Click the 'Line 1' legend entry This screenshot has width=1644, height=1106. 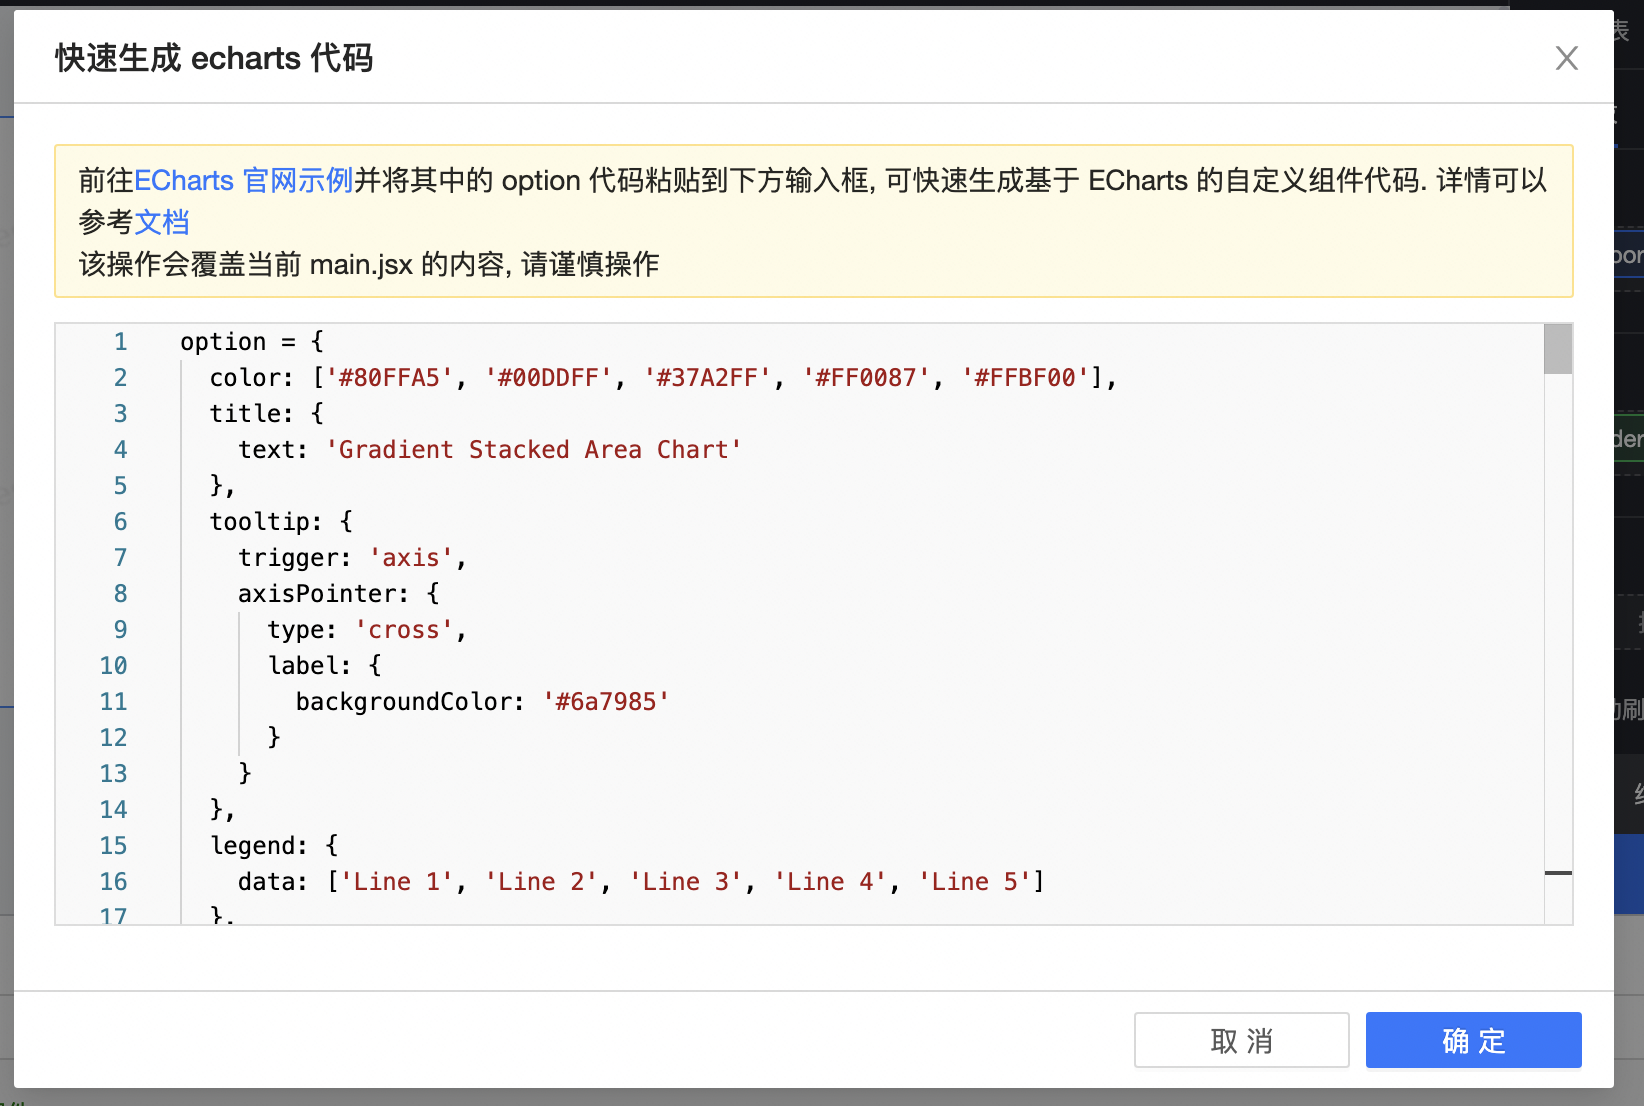coord(397,882)
